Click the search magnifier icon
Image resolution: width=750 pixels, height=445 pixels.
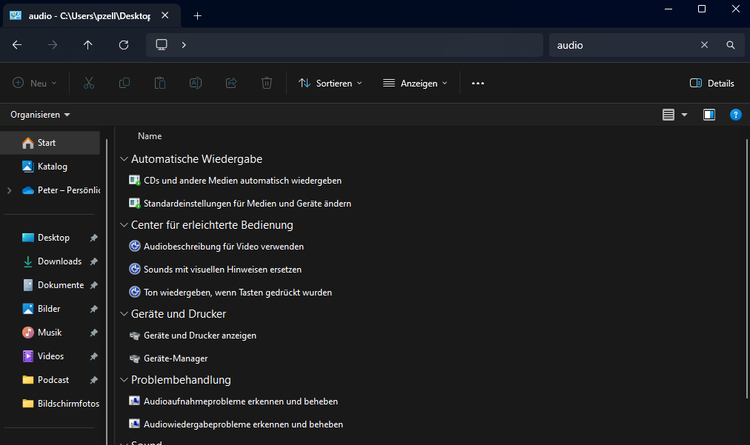pos(731,45)
